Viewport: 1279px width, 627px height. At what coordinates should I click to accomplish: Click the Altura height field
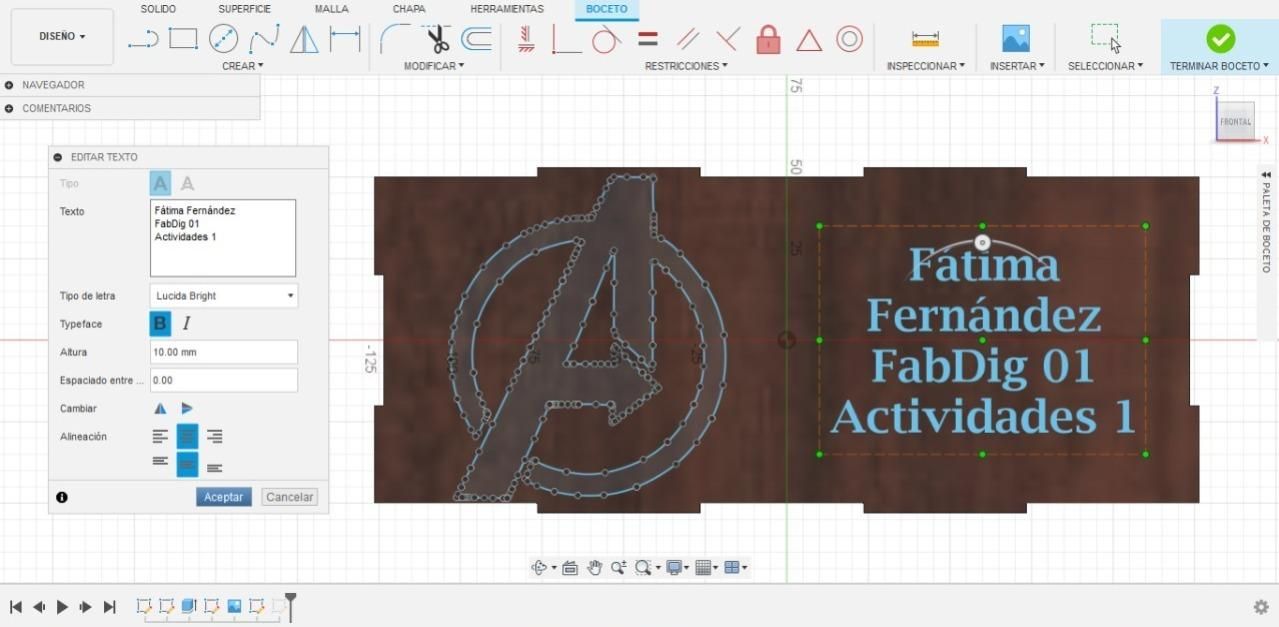pos(224,352)
